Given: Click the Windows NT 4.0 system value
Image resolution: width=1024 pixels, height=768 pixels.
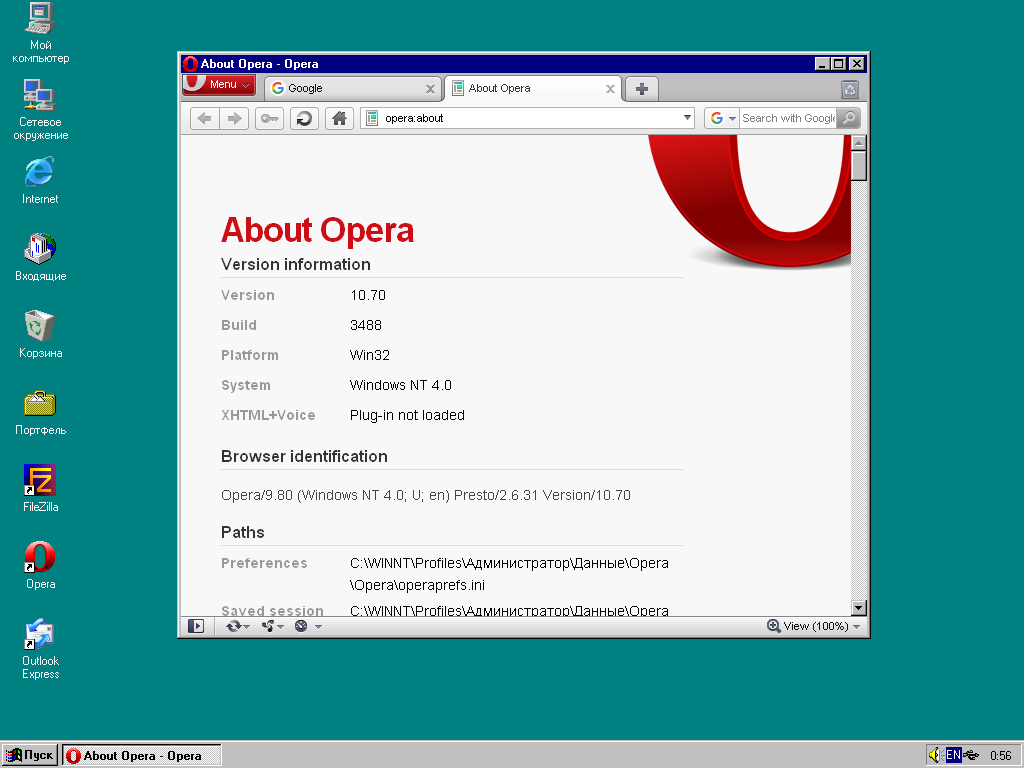Looking at the screenshot, I should (400, 385).
